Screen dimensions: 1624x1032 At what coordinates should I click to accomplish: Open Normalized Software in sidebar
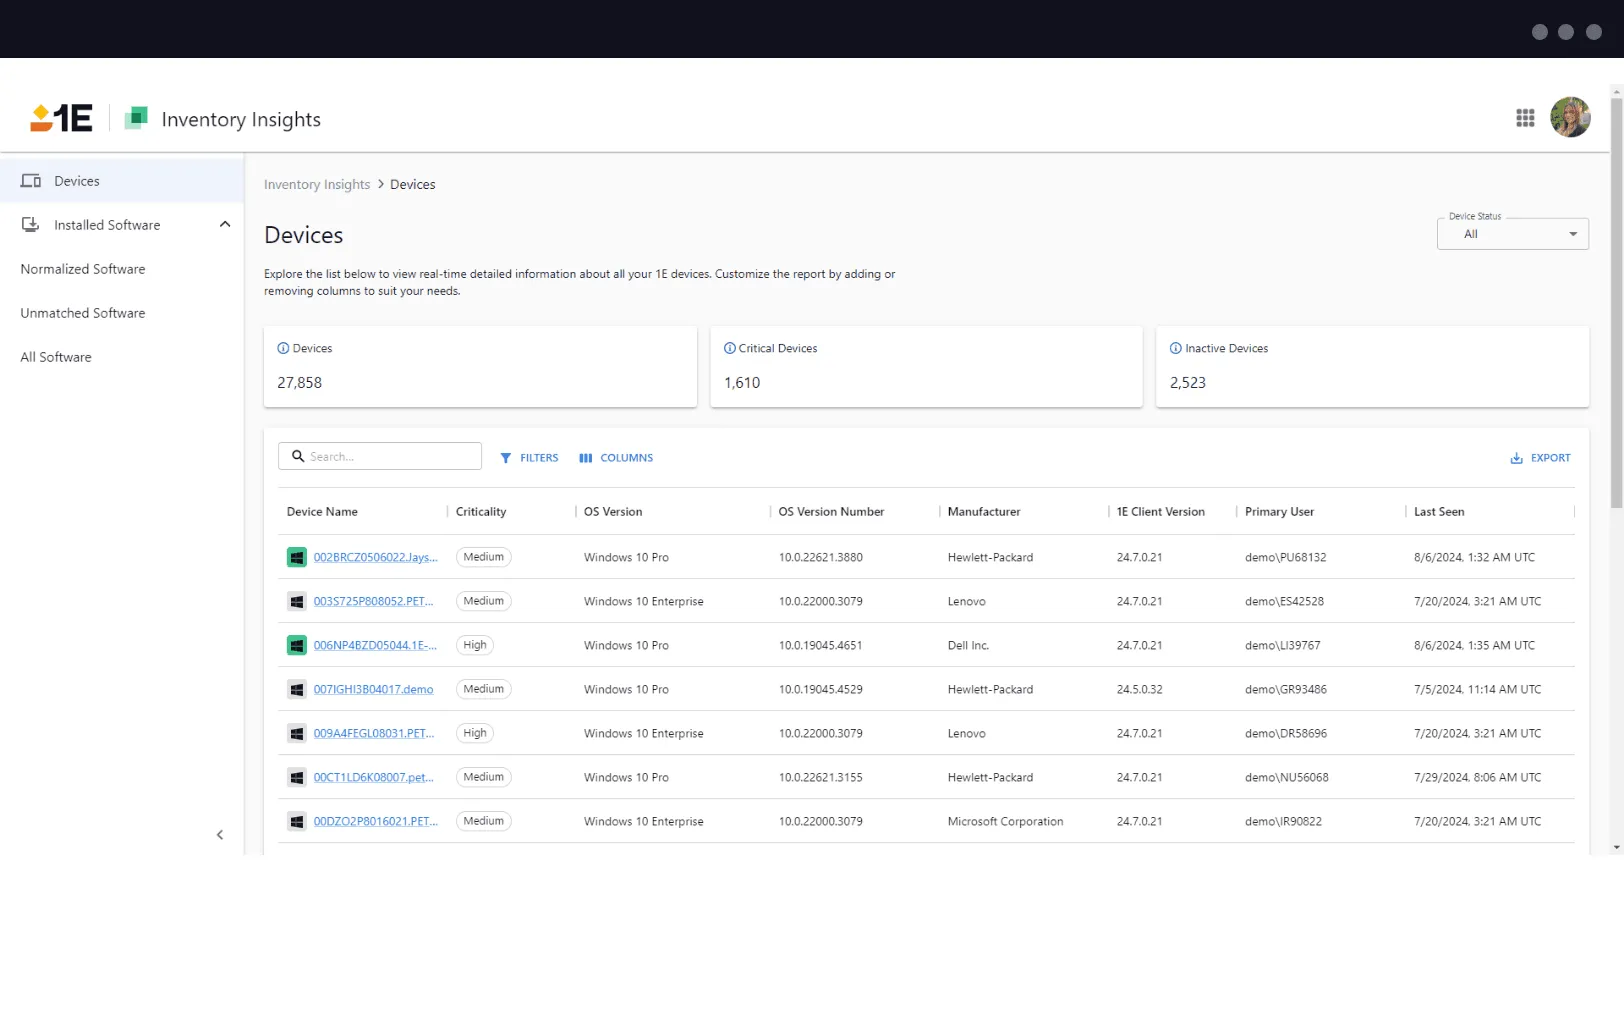(x=83, y=269)
